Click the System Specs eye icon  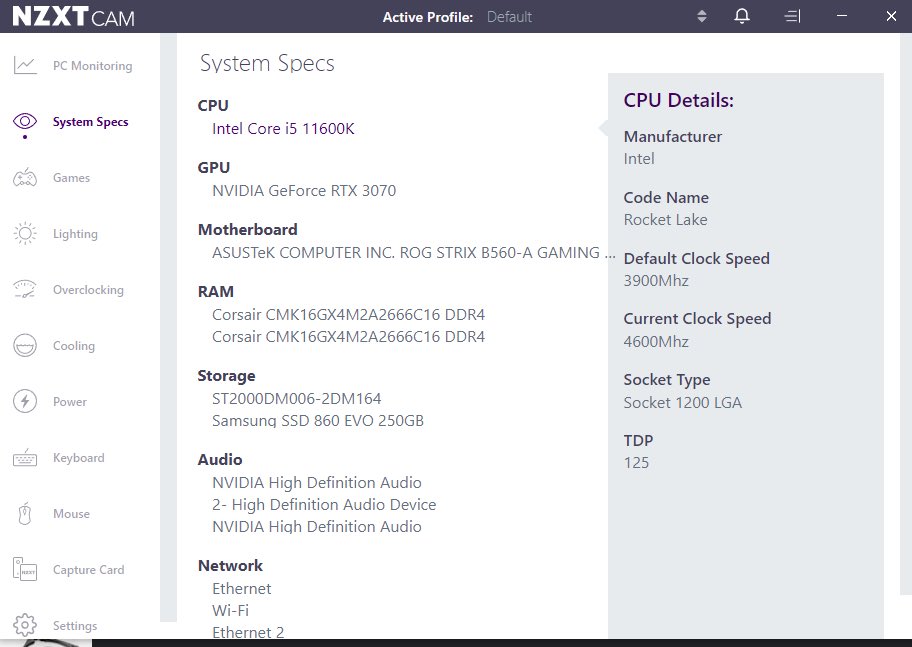click(25, 122)
